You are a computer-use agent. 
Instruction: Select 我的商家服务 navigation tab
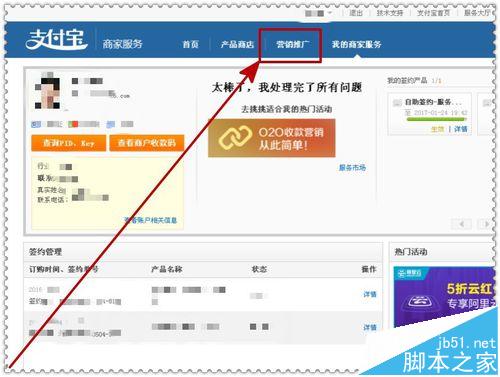(x=356, y=44)
